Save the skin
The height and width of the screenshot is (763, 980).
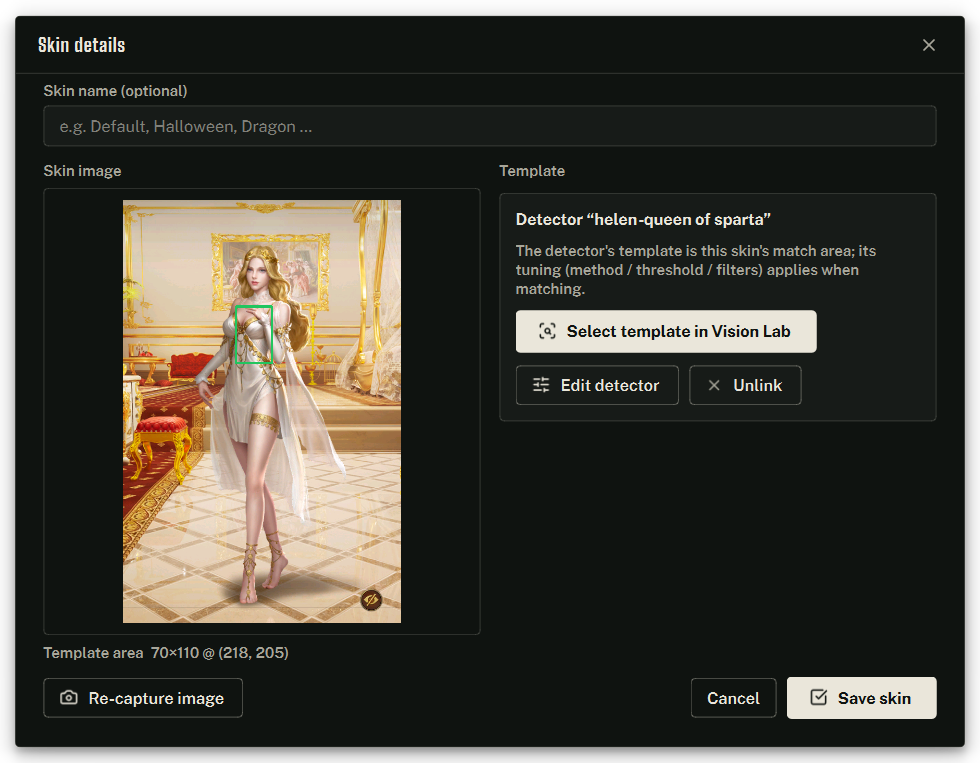pos(861,698)
